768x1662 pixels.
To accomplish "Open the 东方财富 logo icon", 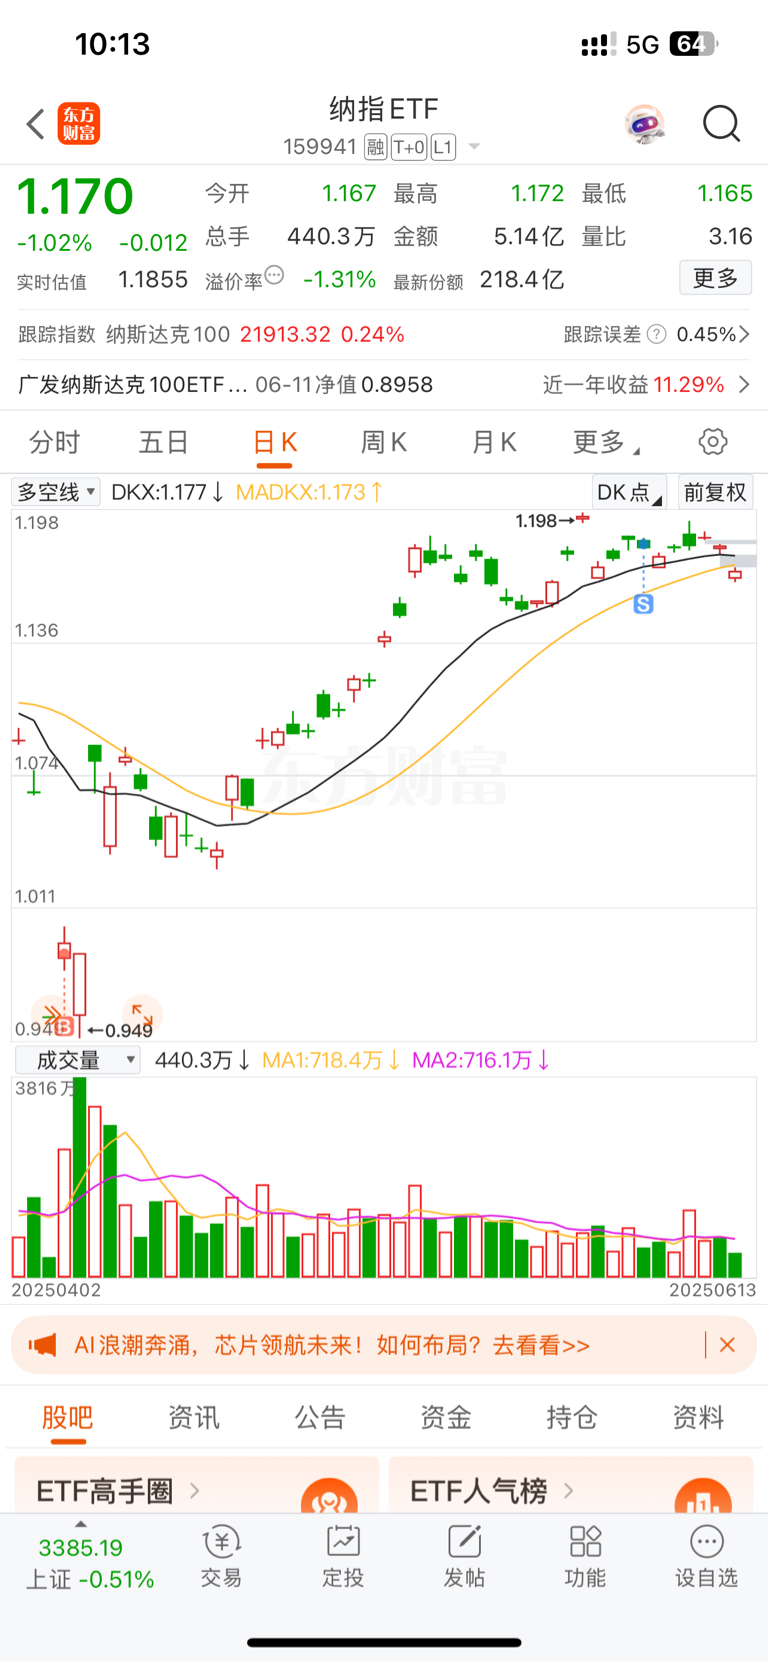I will (x=79, y=124).
